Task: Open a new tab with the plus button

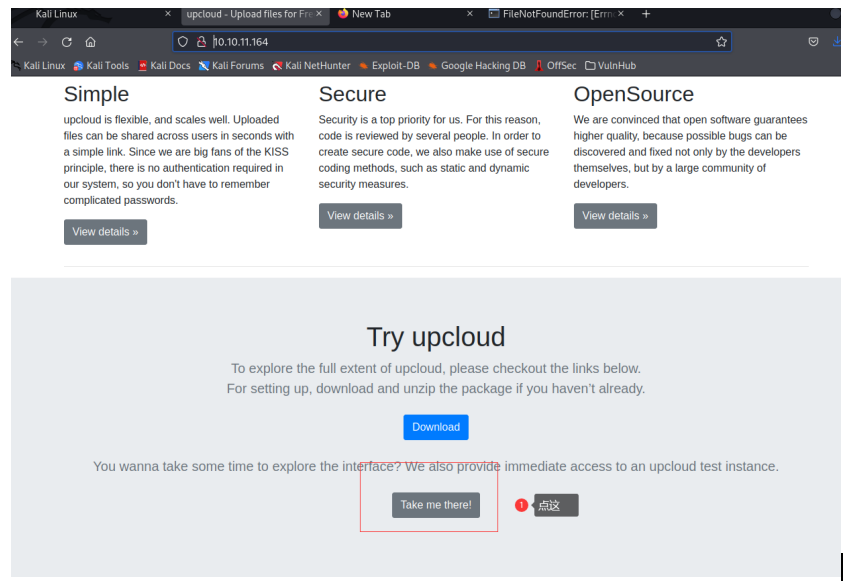Action: click(x=645, y=14)
